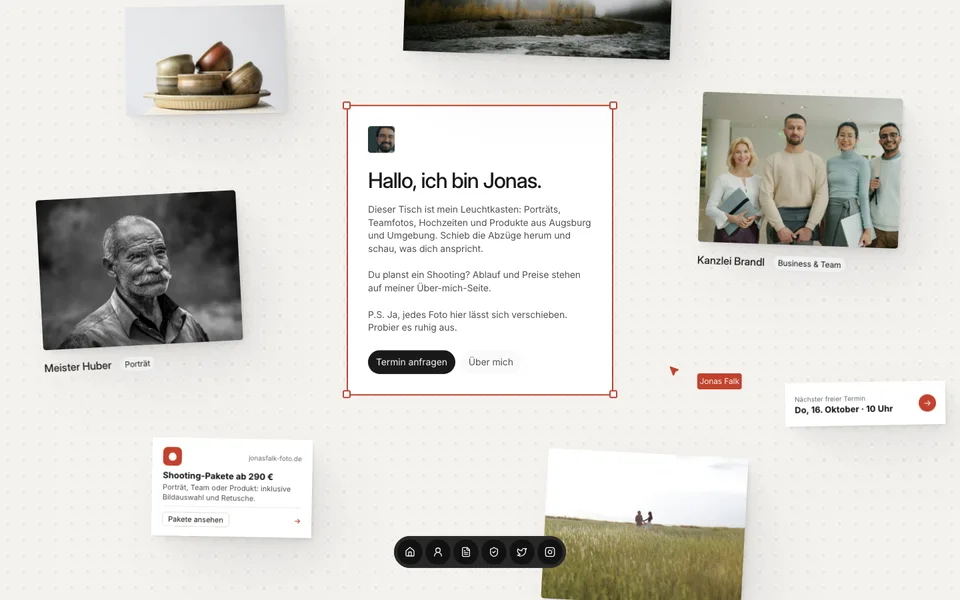Click the Meister Huber caption
The width and height of the screenshot is (960, 600).
78,367
